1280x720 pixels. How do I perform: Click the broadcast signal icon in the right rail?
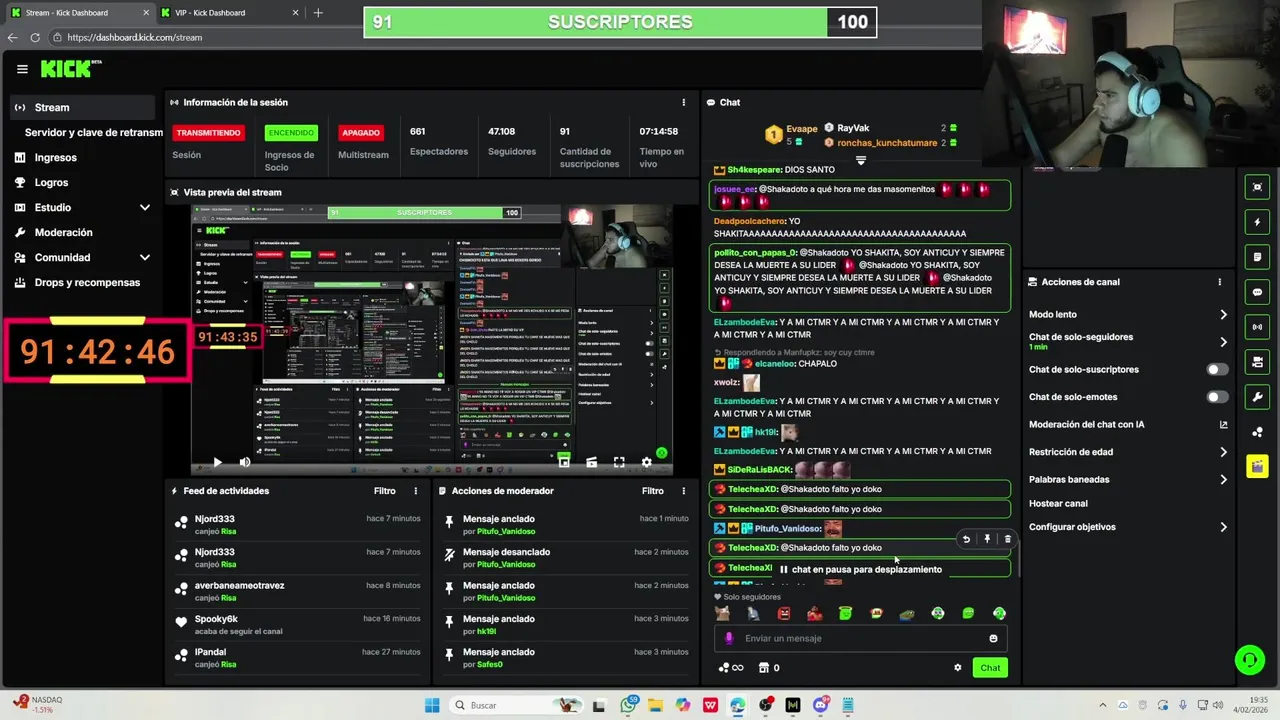pyautogui.click(x=1257, y=327)
